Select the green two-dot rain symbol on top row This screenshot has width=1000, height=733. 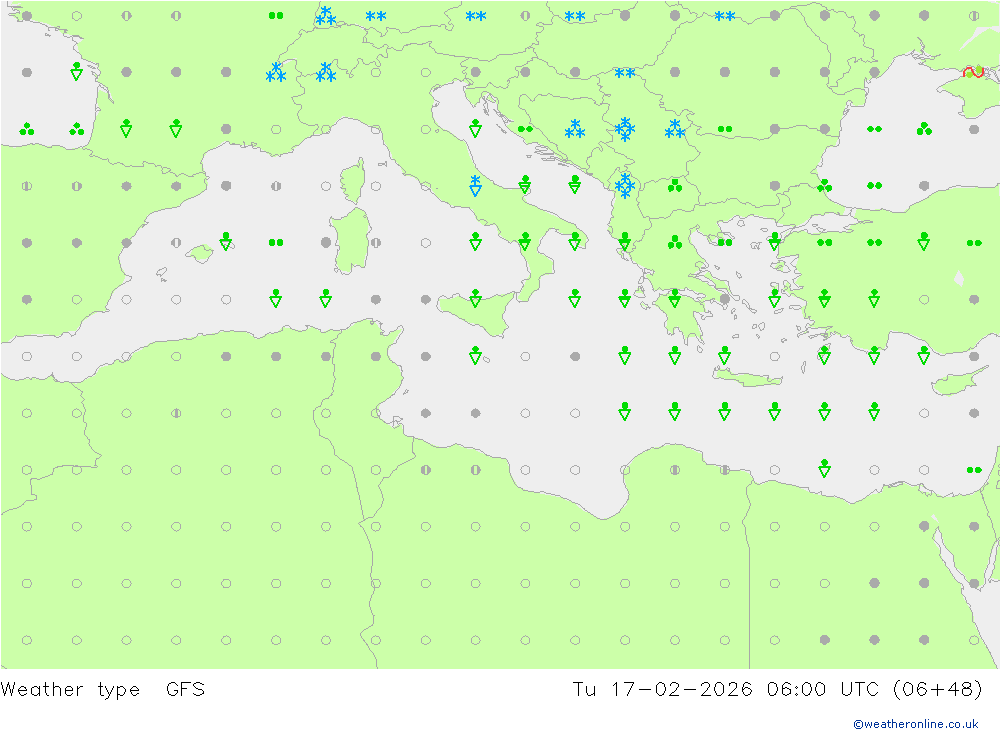[276, 15]
